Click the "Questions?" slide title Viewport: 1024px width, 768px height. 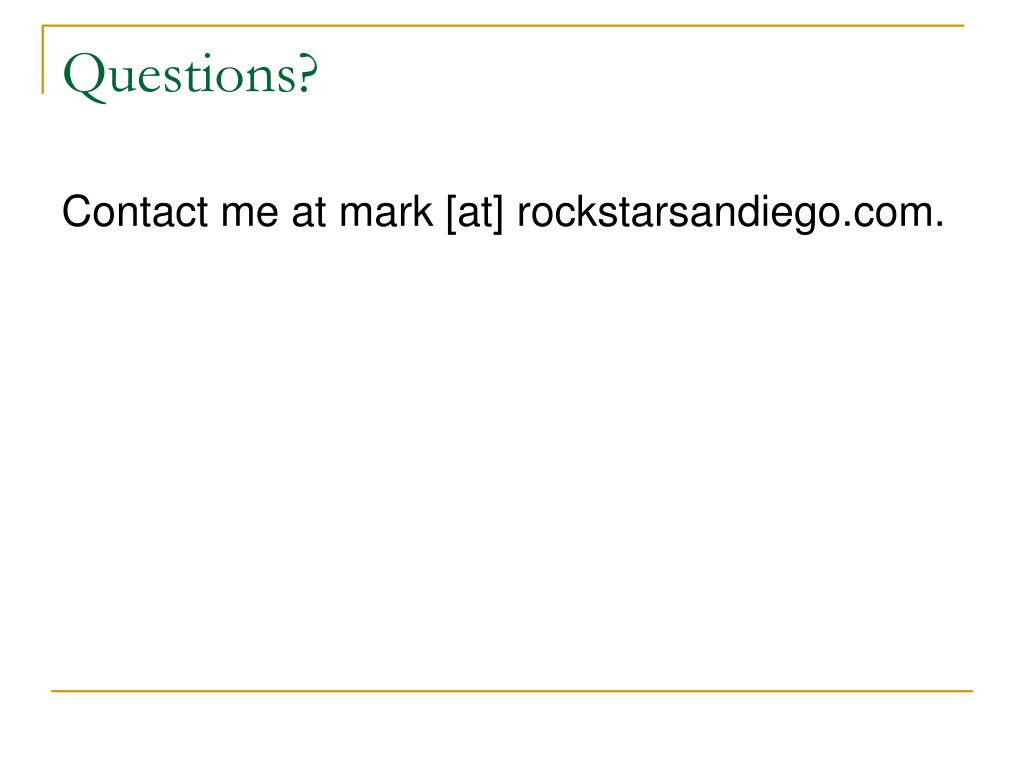(x=191, y=75)
